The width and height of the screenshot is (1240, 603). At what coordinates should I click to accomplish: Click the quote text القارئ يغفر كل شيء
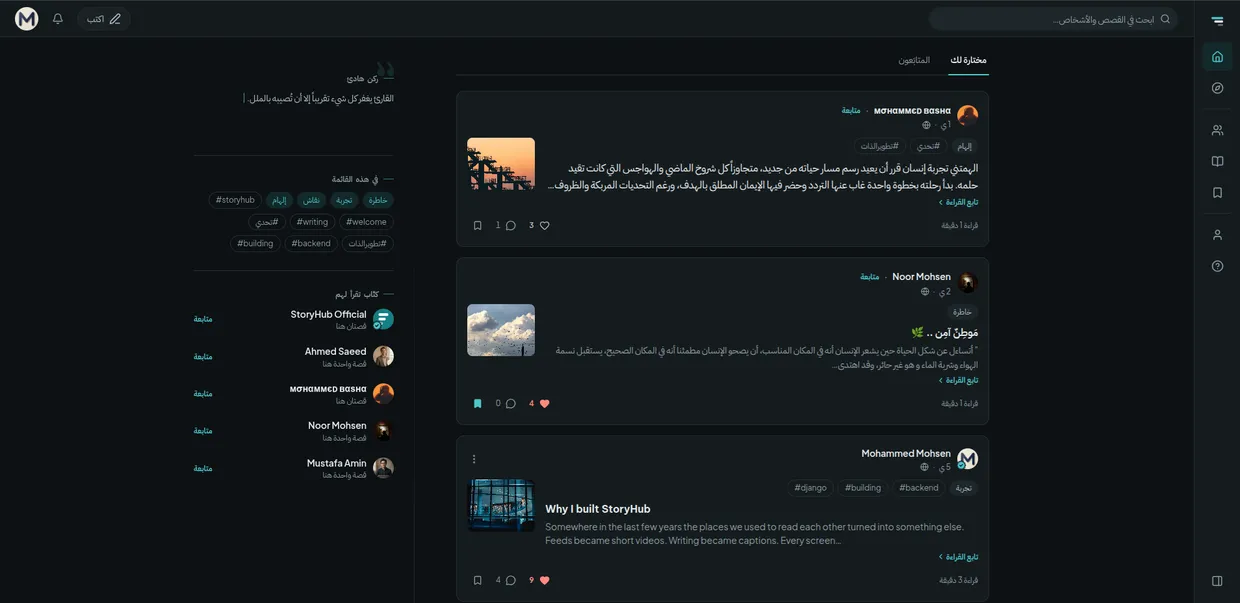320,98
